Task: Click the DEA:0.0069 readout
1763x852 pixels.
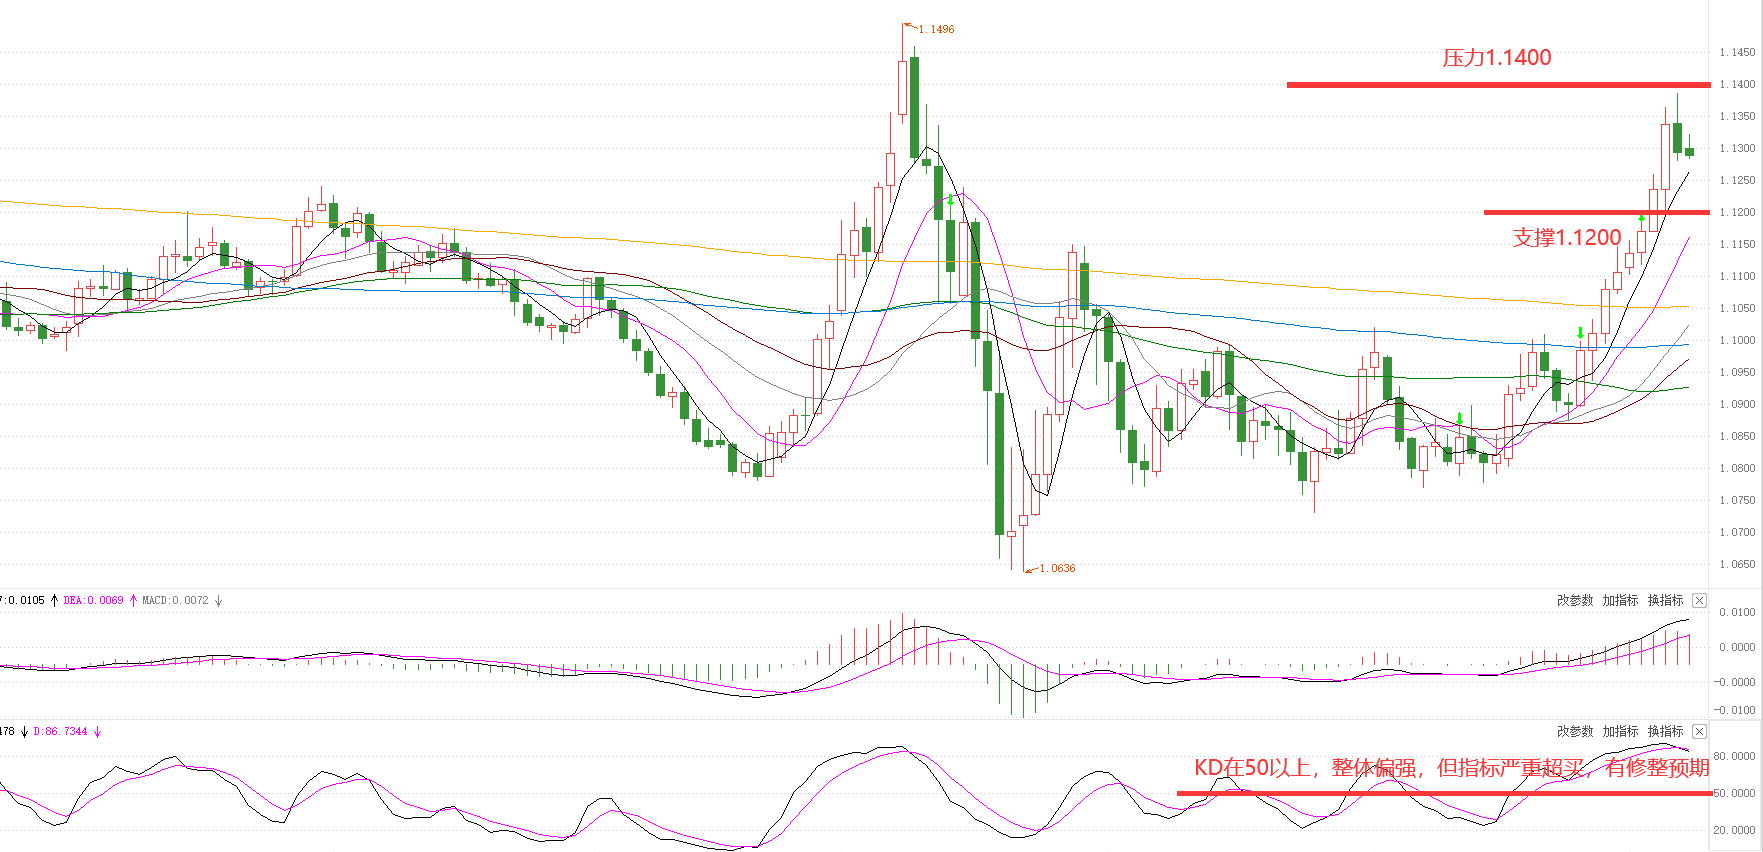Action: pos(93,600)
